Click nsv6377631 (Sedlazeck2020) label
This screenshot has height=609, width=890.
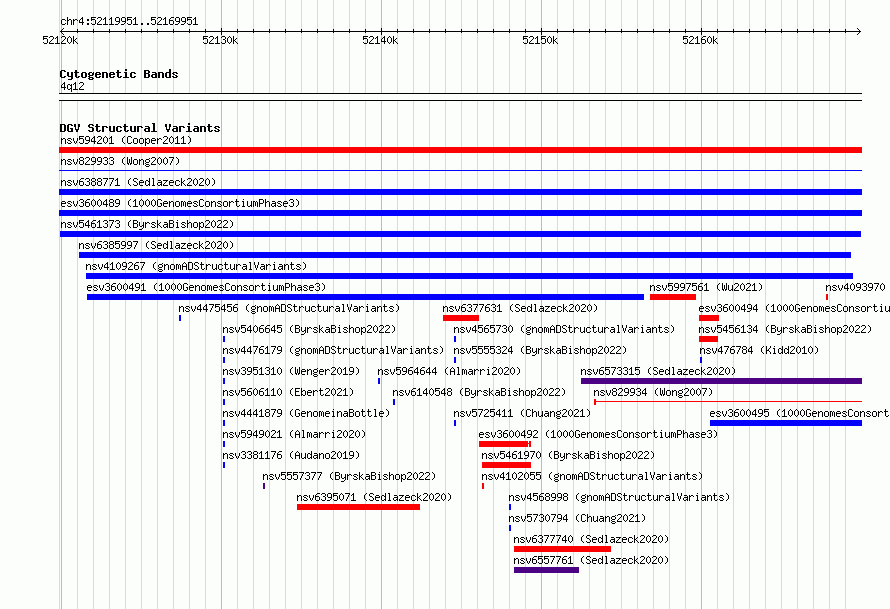(520, 308)
